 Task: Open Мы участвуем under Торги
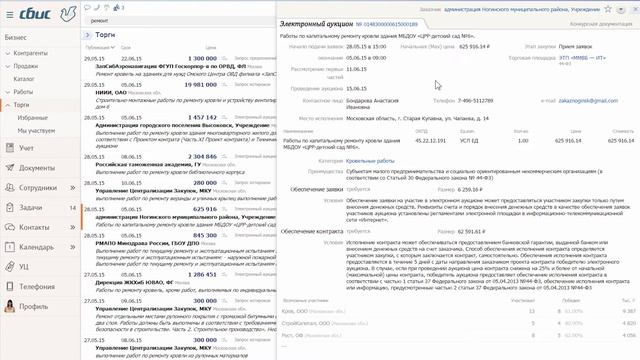36,131
